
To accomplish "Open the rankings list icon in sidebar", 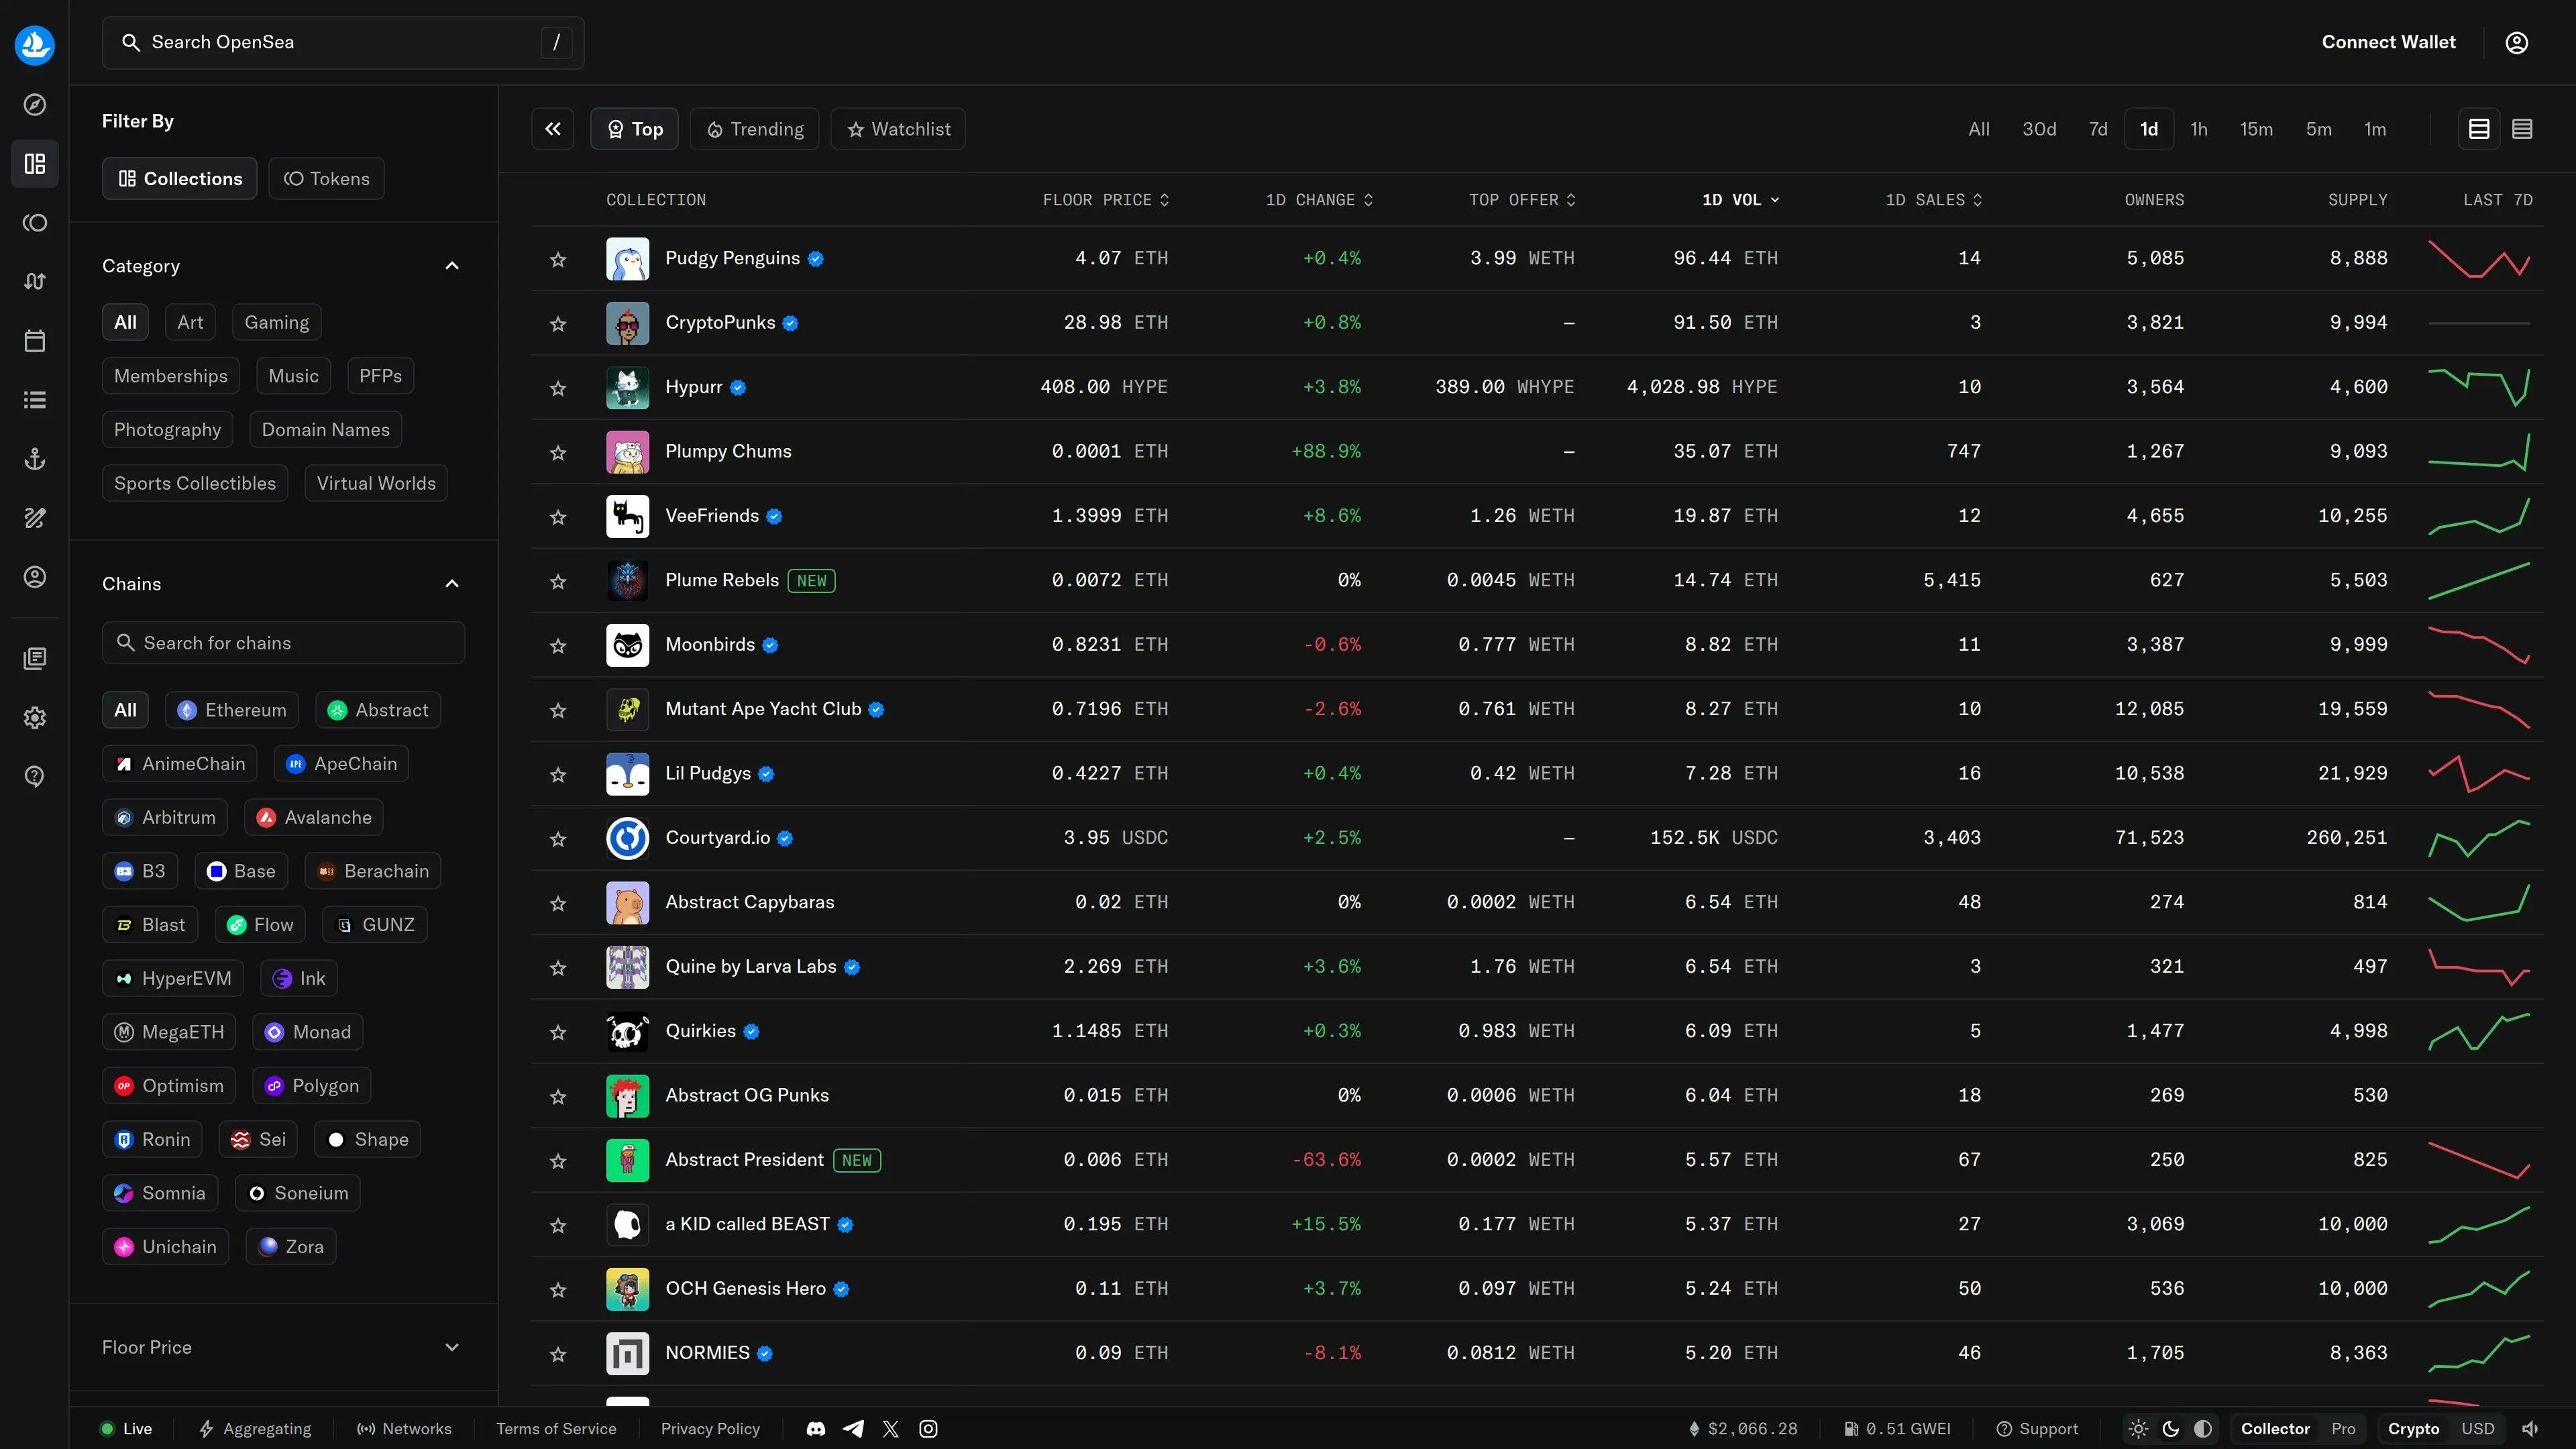I will [x=35, y=399].
